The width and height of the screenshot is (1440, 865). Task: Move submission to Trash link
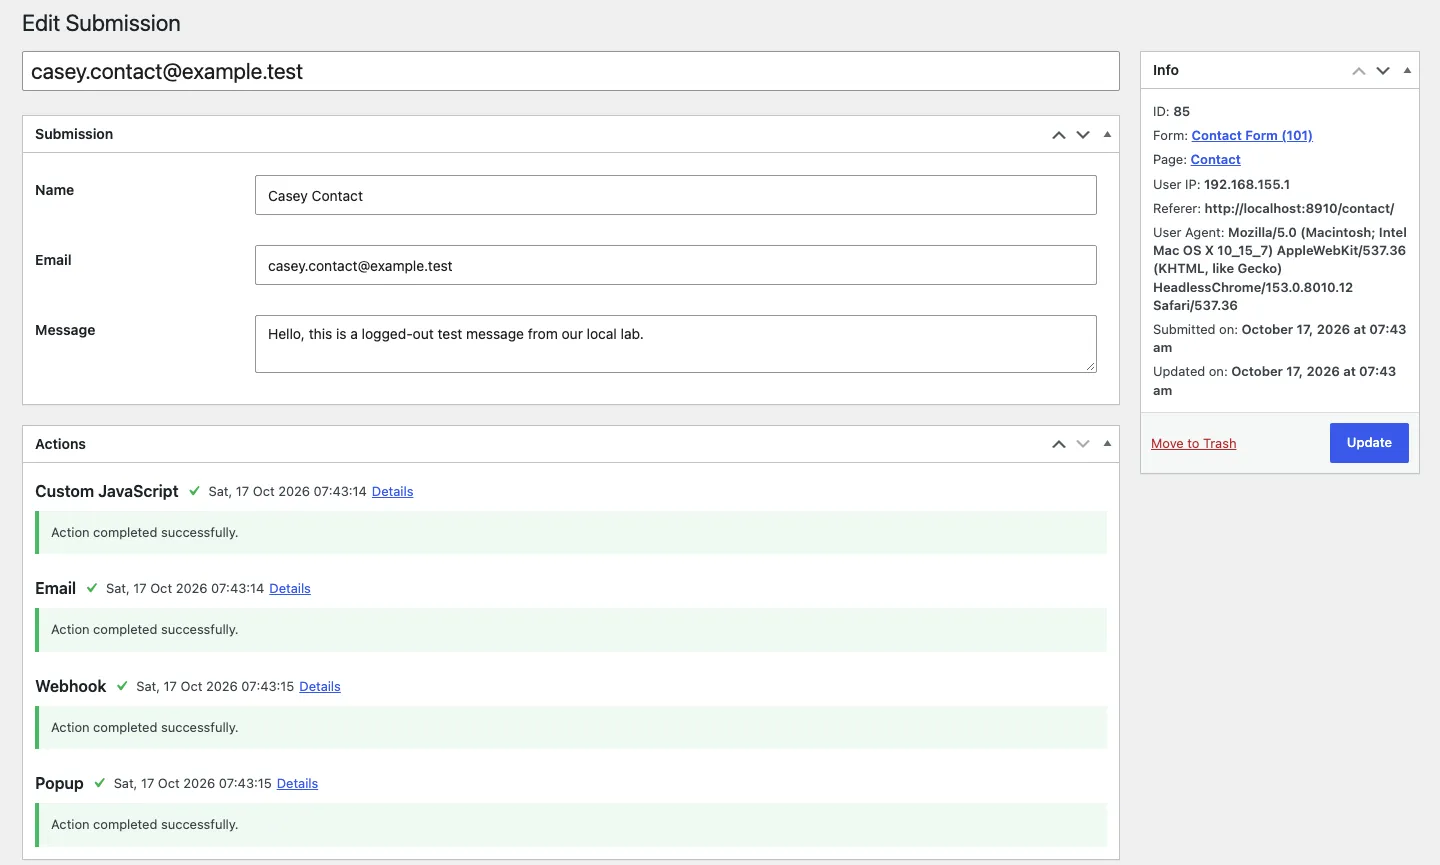coord(1193,444)
